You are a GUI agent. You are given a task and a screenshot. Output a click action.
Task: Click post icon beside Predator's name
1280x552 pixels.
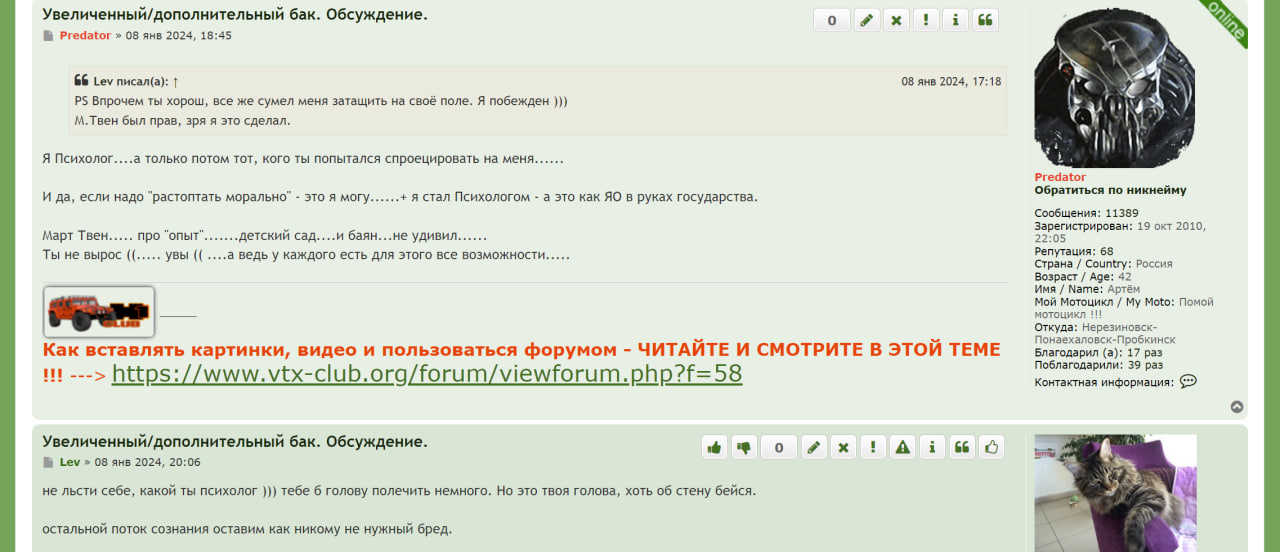[48, 36]
